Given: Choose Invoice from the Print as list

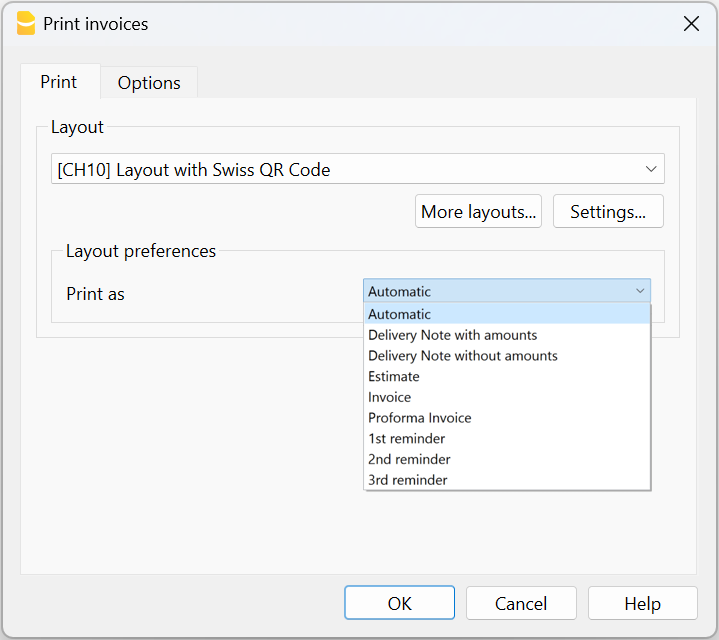Looking at the screenshot, I should point(389,397).
